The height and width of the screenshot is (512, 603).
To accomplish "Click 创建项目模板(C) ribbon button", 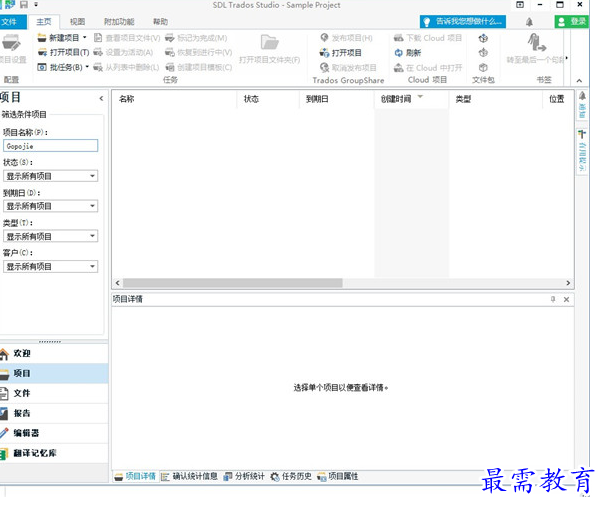I will click(x=198, y=67).
